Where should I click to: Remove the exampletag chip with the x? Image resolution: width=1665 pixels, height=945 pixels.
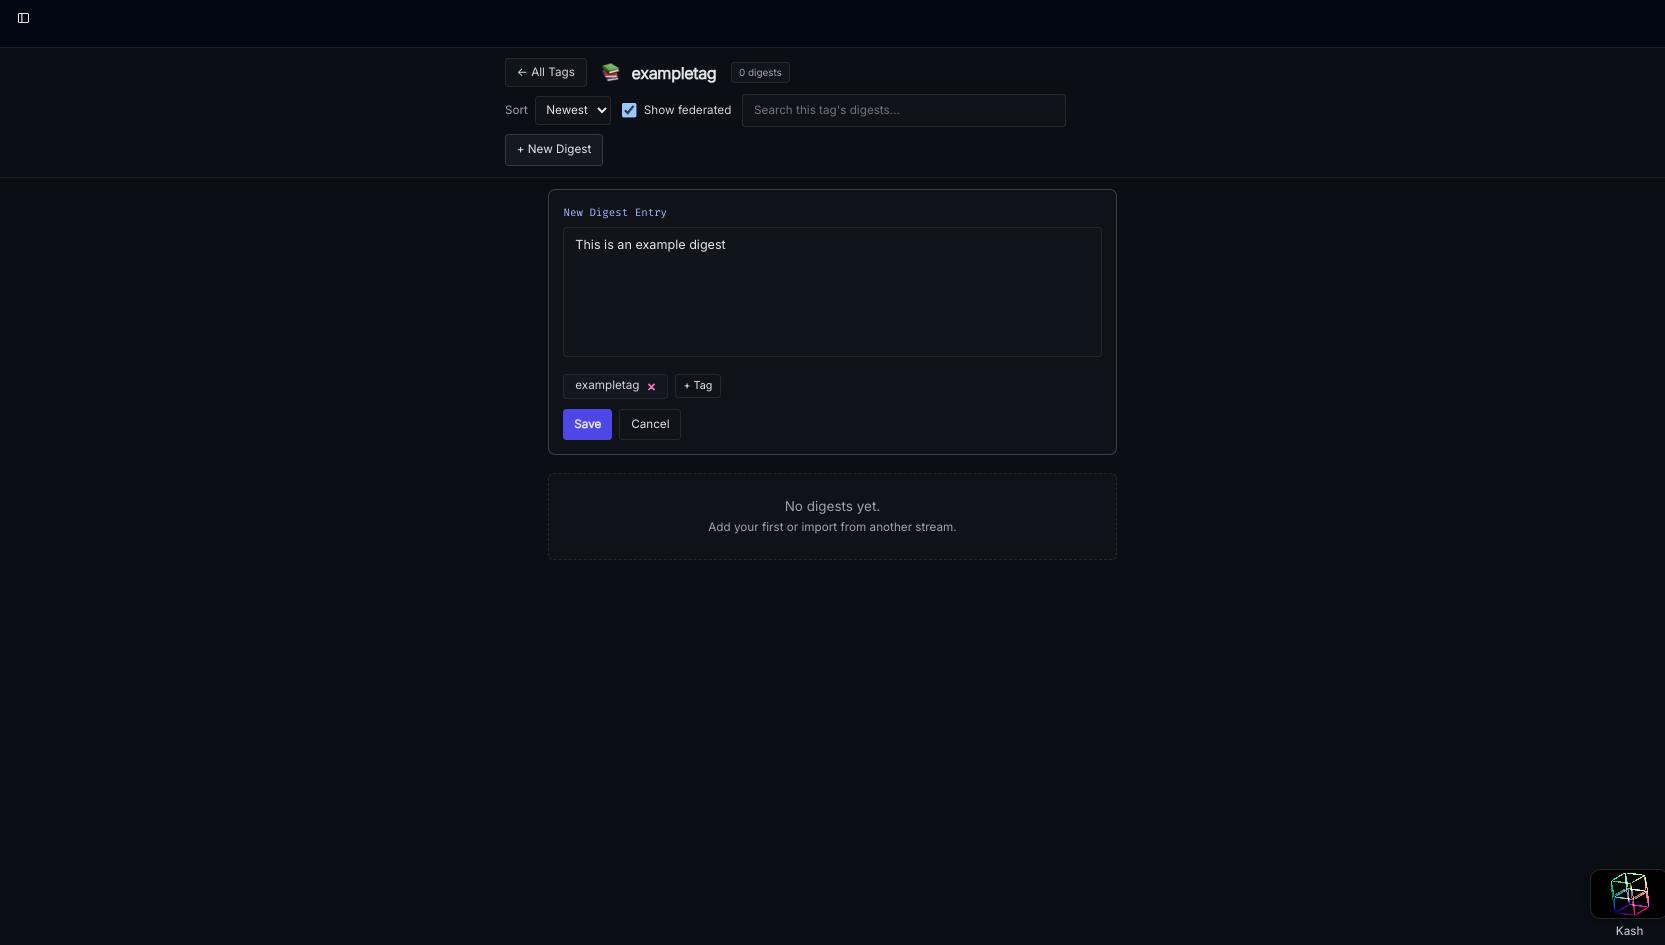[x=651, y=387]
